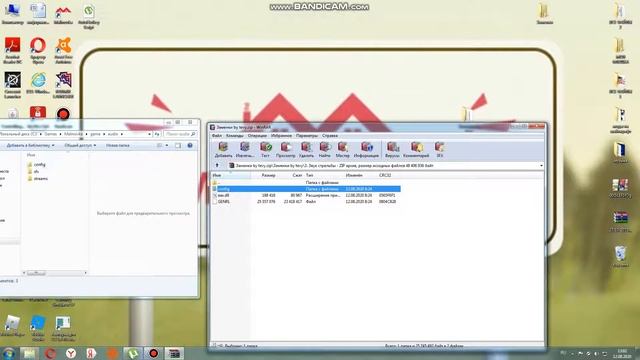This screenshot has height=360, width=640.
Task: Open the Internet Explorer desktop icon
Action: (x=38, y=84)
